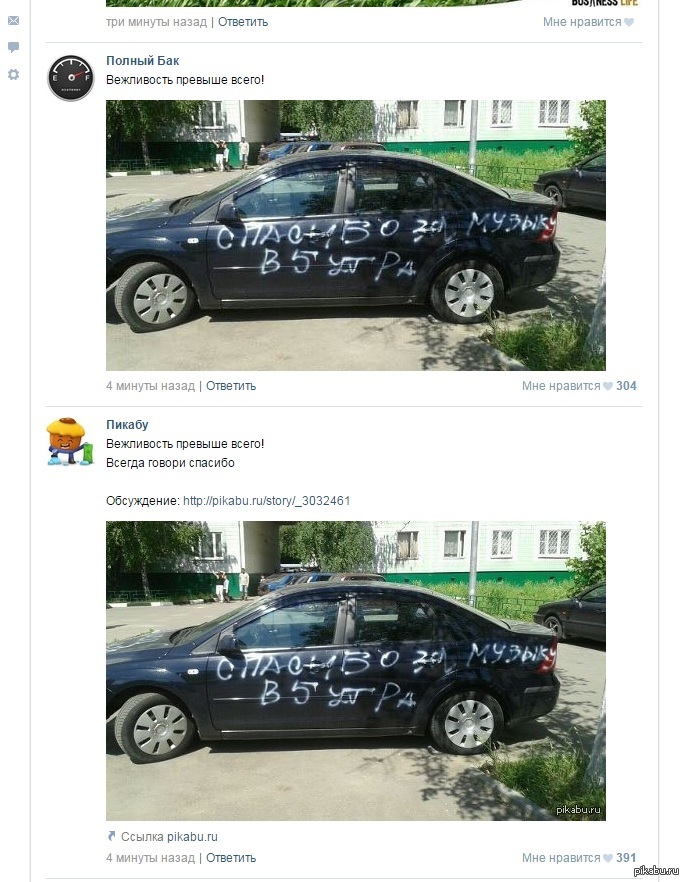This screenshot has width=684, height=882.
Task: Open the chat bubble icon in sidebar
Action: coord(14,47)
